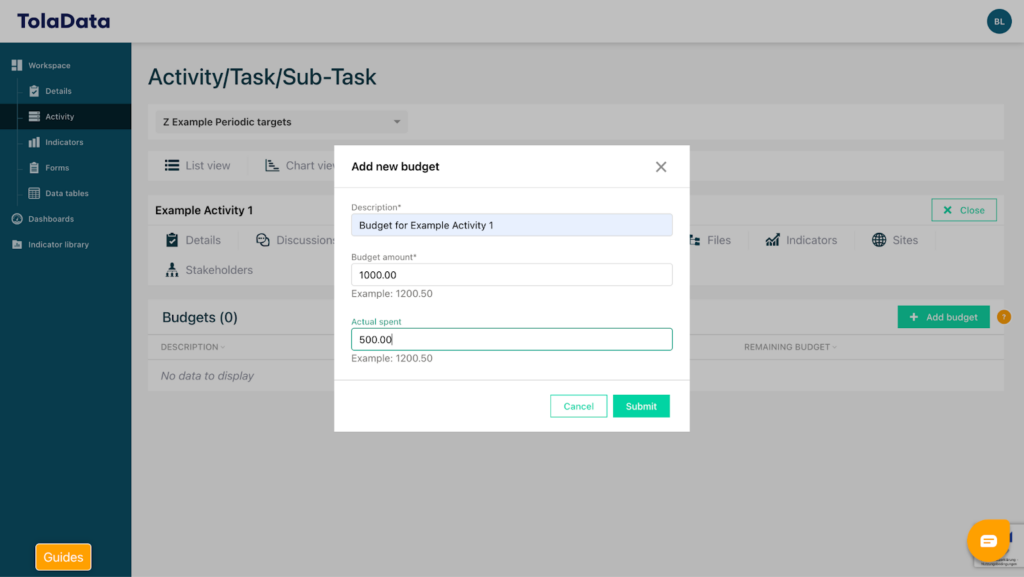Open Dashboards from the sidebar
1024x577 pixels.
(x=50, y=219)
